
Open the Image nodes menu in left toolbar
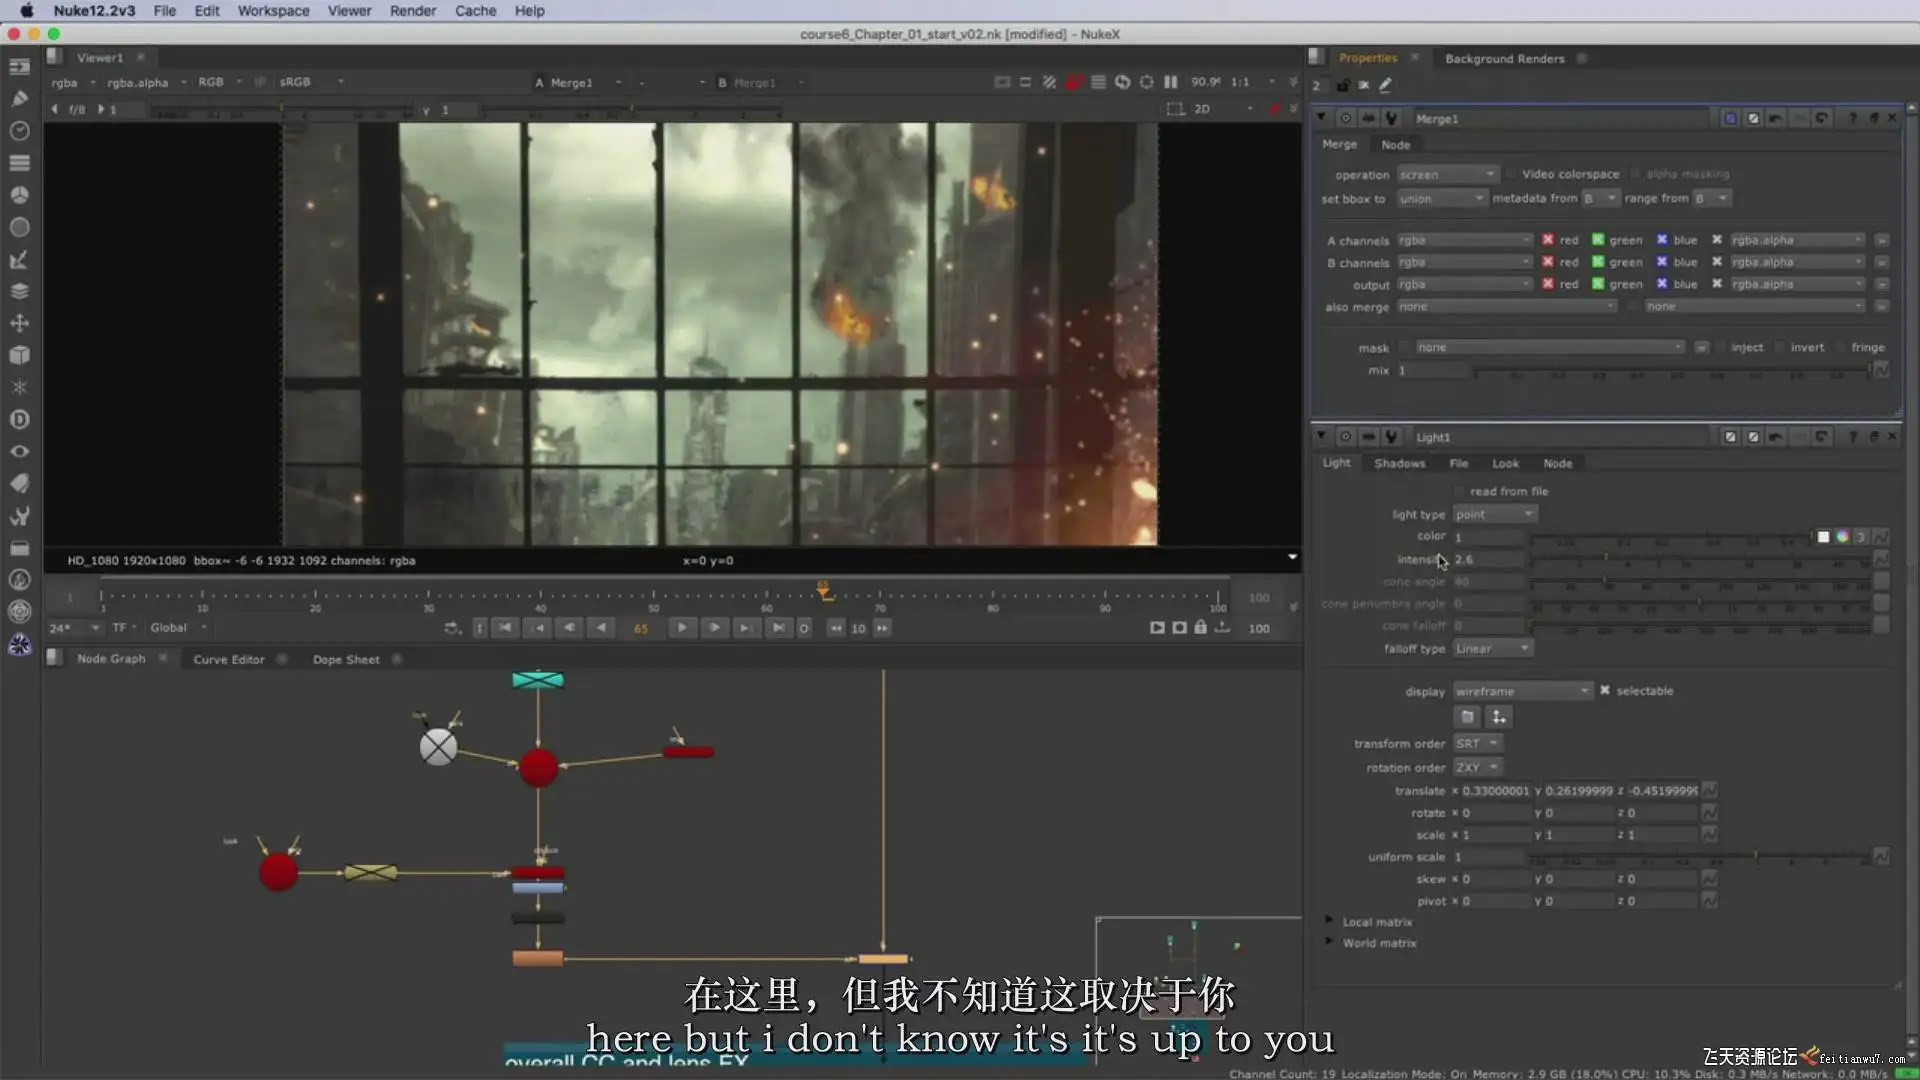pyautogui.click(x=19, y=67)
